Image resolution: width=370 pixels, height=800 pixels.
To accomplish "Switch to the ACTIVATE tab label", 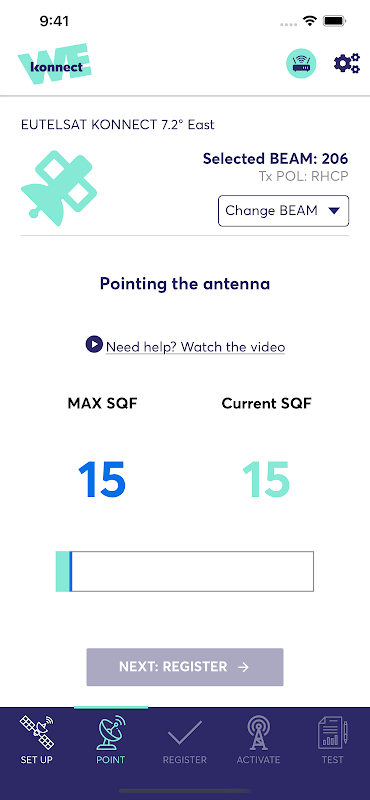I will 258,760.
